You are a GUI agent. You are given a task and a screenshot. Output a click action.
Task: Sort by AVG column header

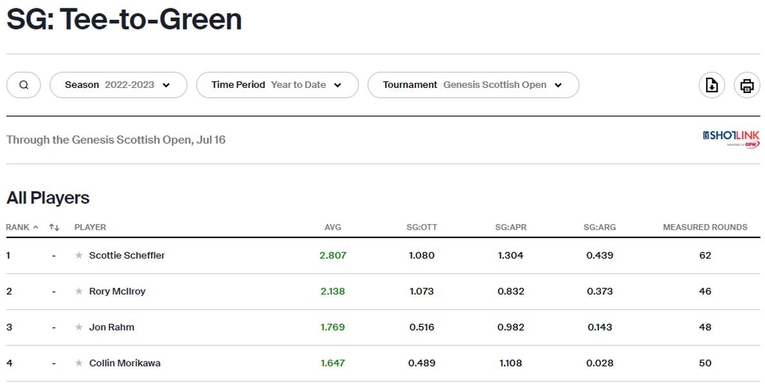click(333, 227)
